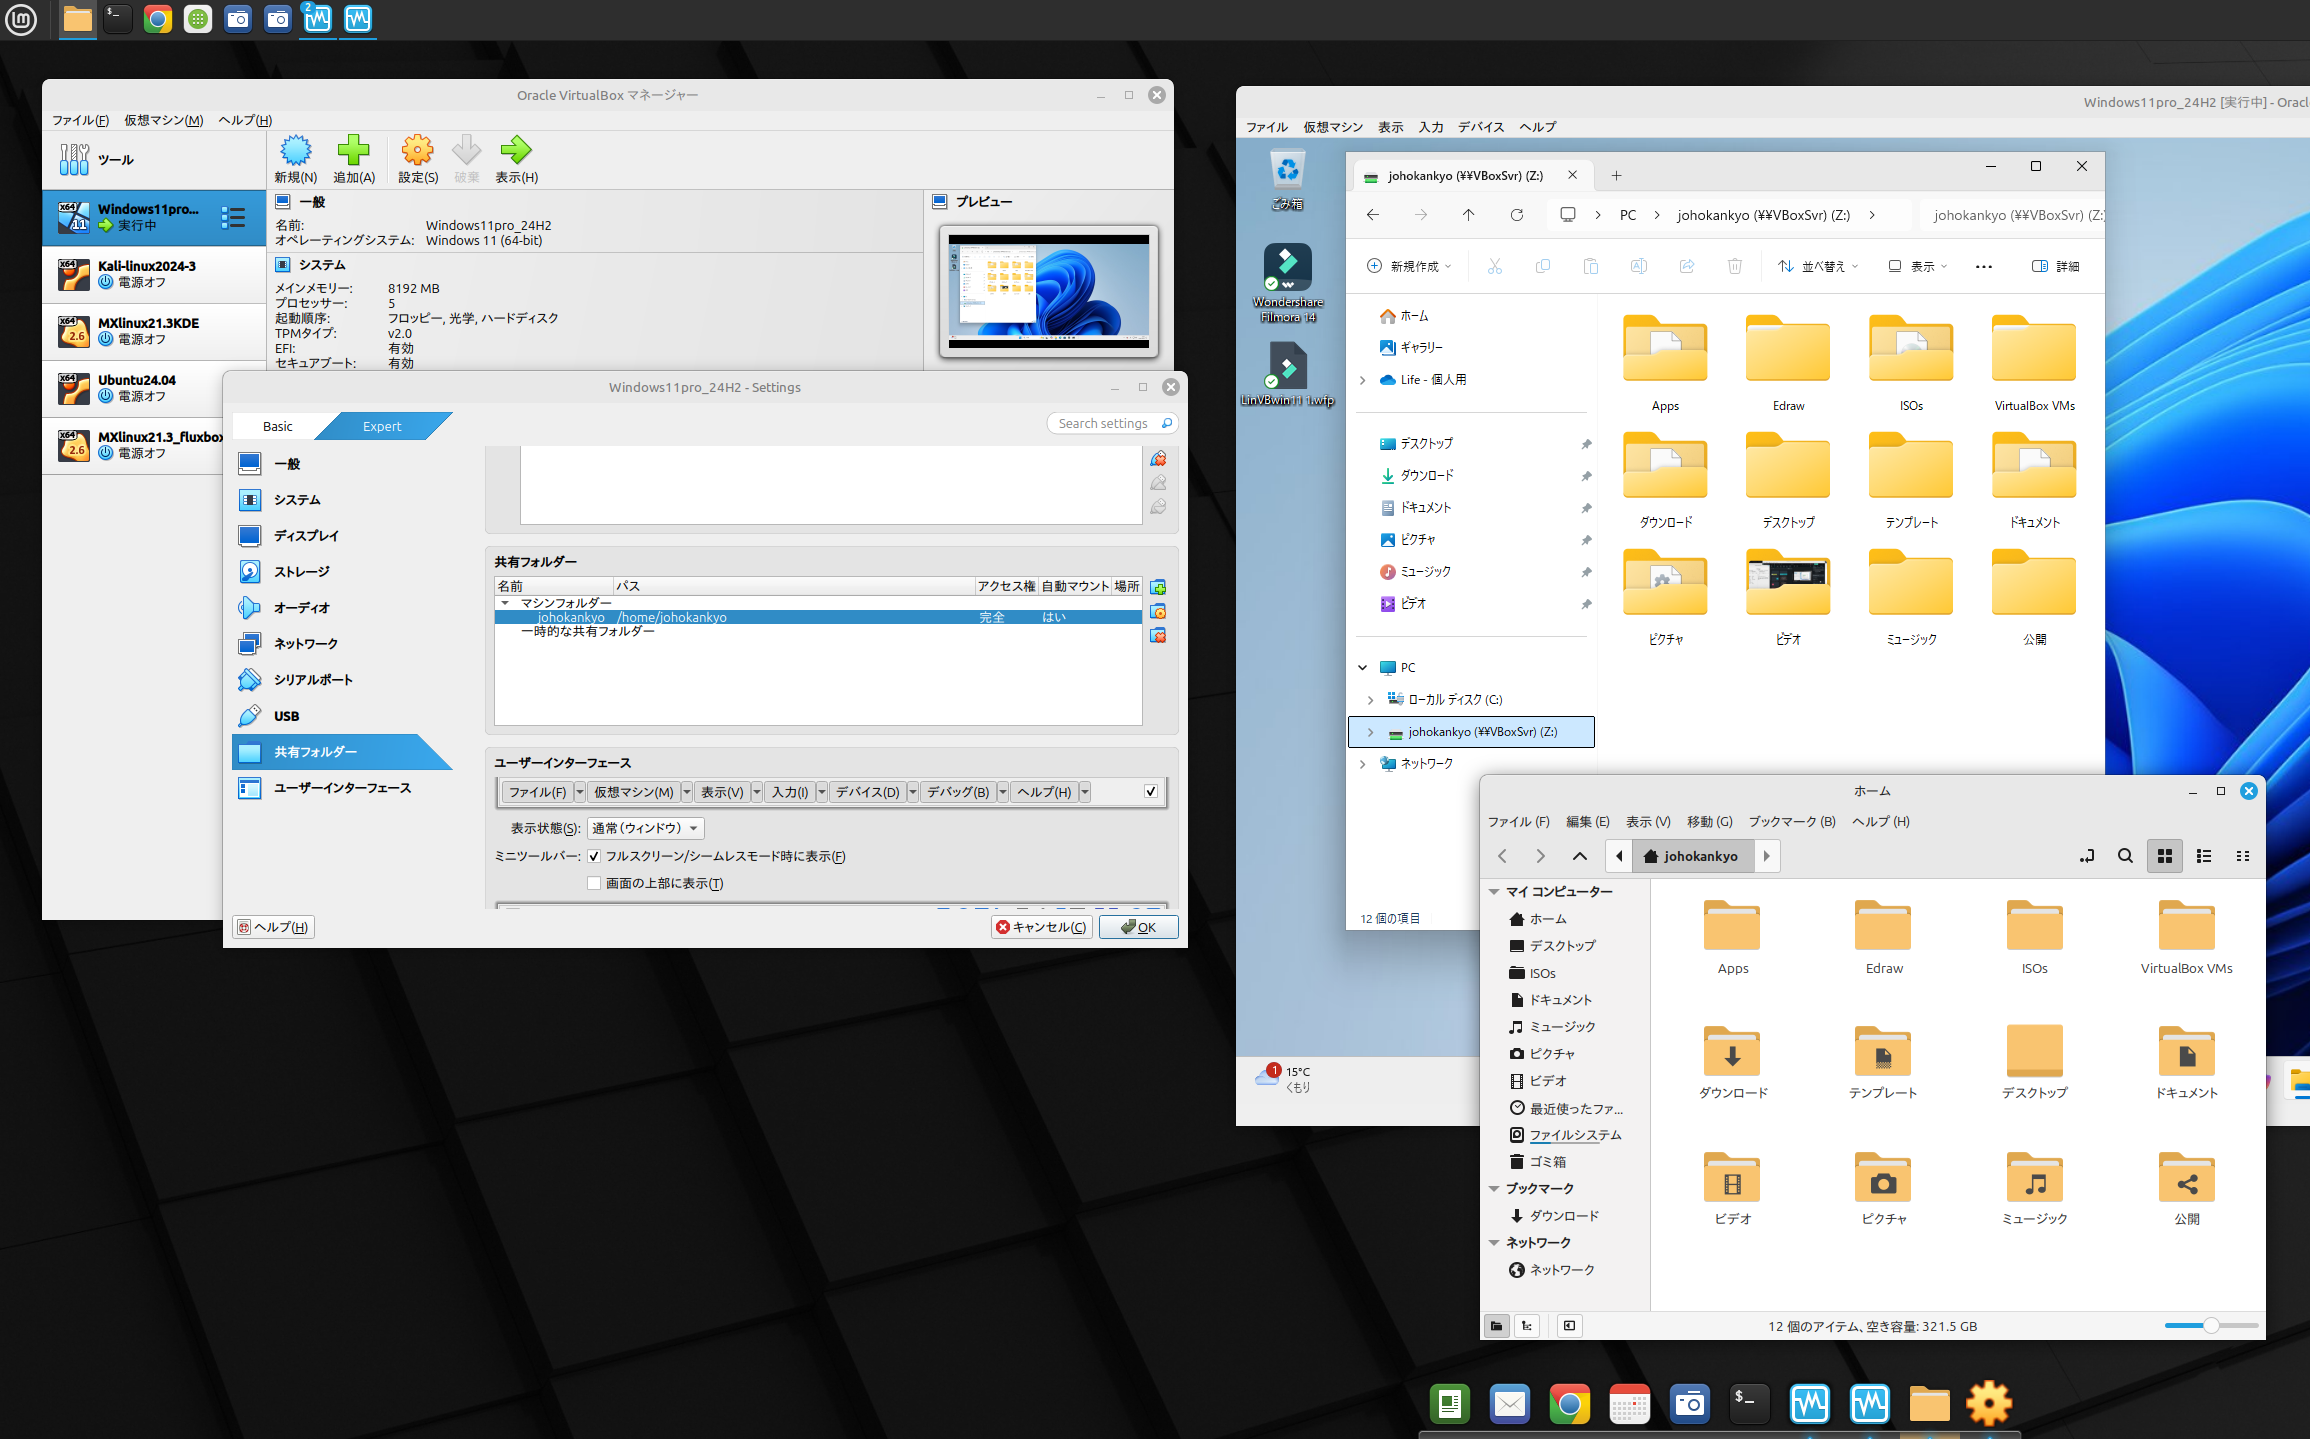Enable show at top of screen checkbox

click(594, 884)
